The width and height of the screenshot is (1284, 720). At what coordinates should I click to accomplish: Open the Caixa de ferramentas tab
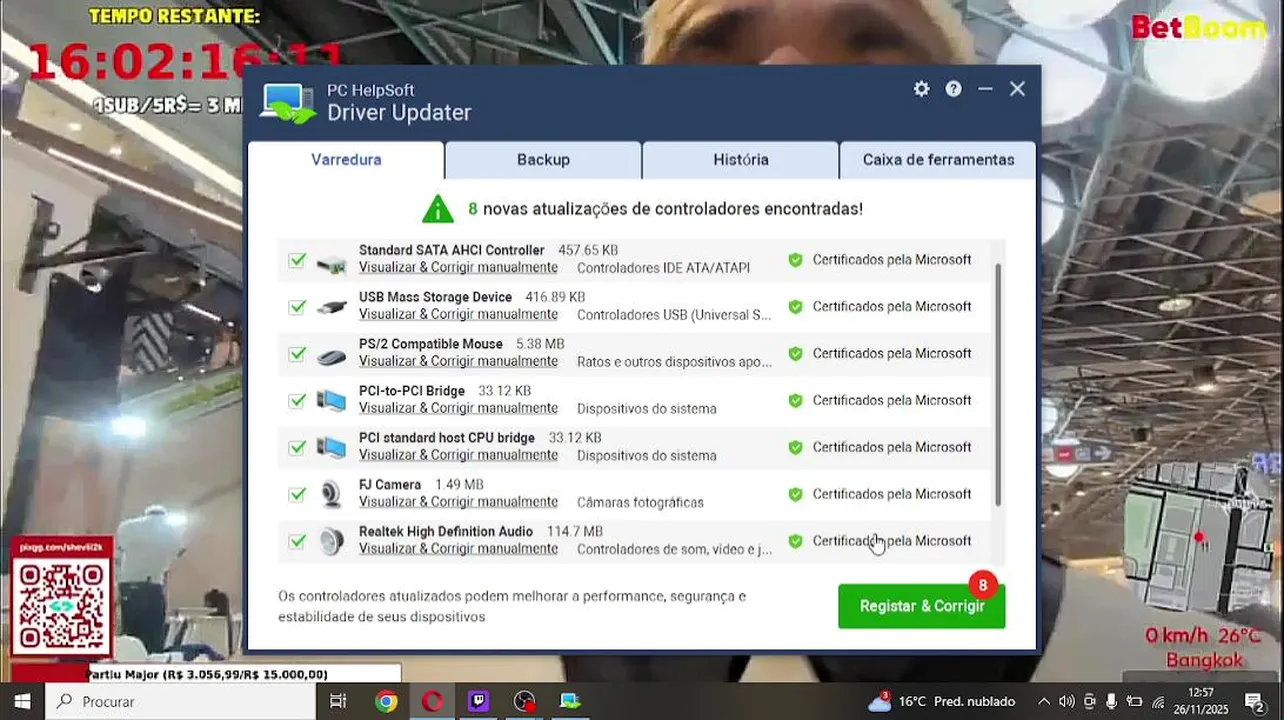(x=938, y=160)
